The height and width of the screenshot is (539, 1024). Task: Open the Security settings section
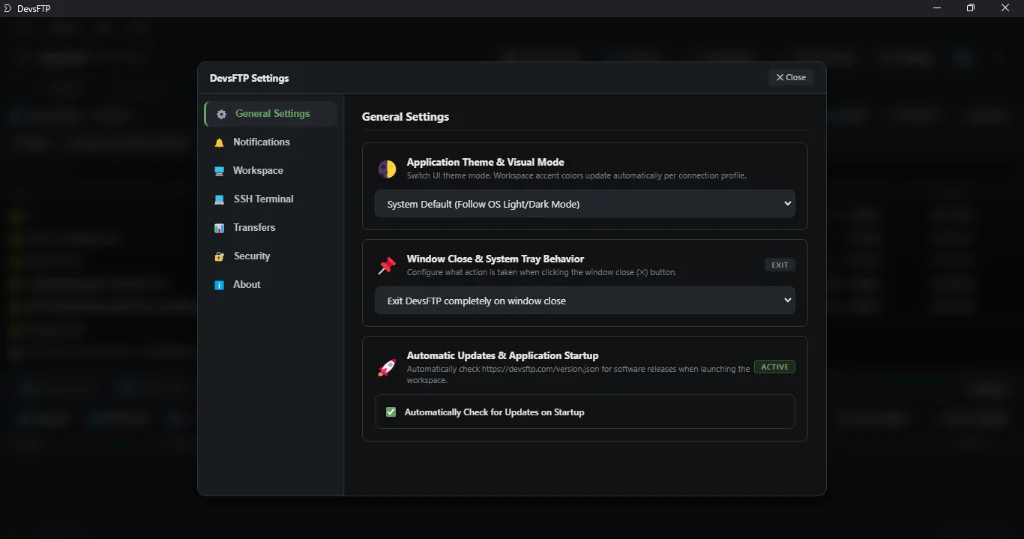[x=271, y=256]
